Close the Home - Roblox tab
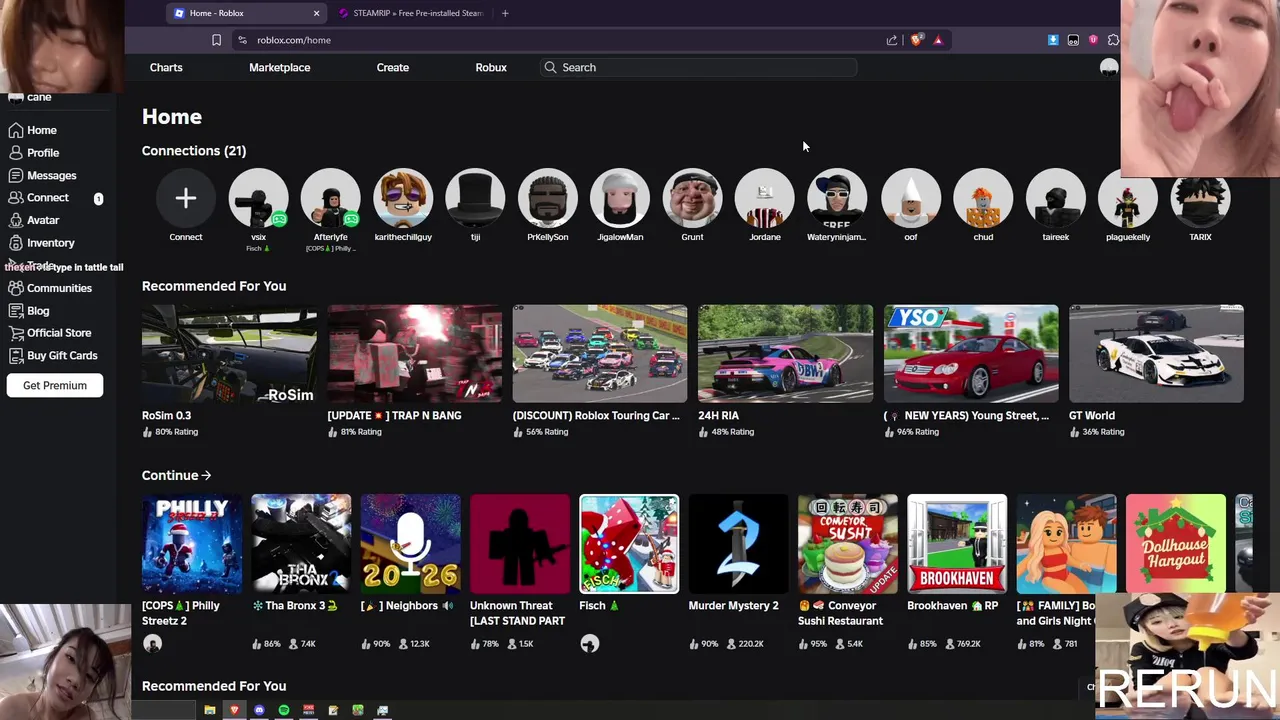This screenshot has width=1280, height=720. click(x=316, y=13)
